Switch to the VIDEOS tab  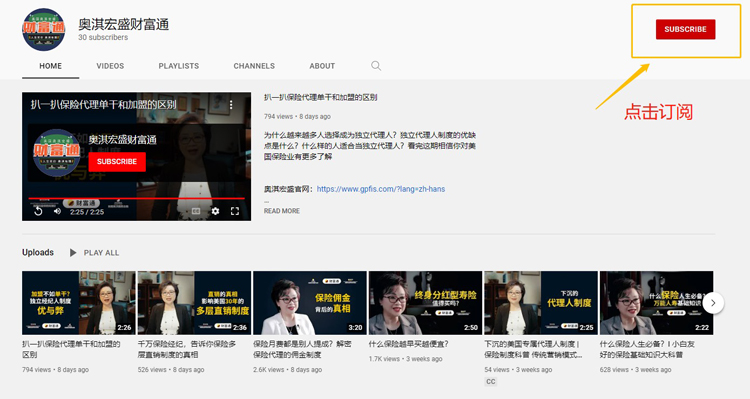(x=110, y=66)
